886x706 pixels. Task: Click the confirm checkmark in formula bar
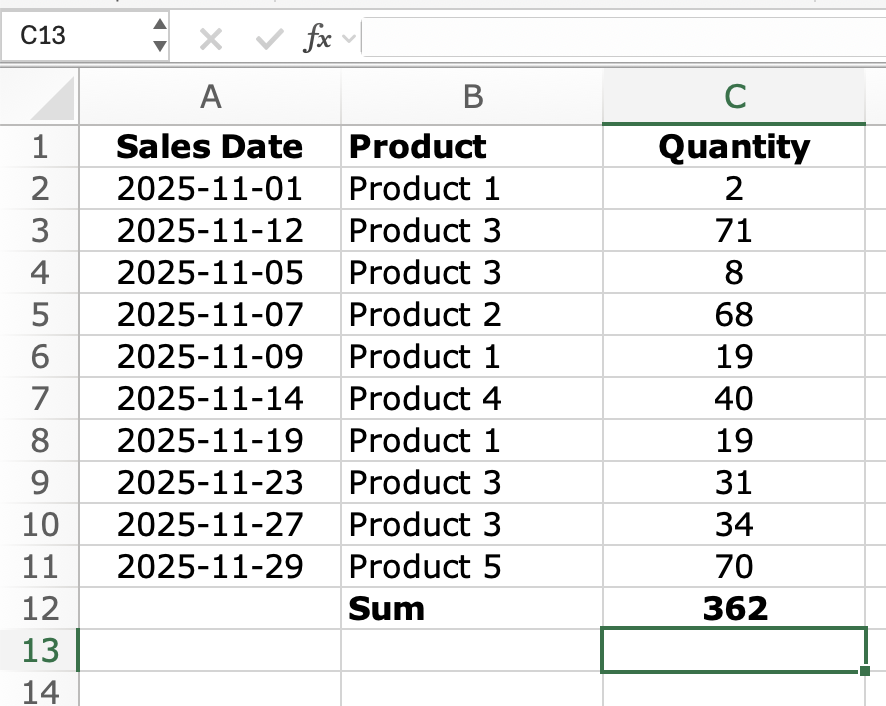(x=268, y=39)
